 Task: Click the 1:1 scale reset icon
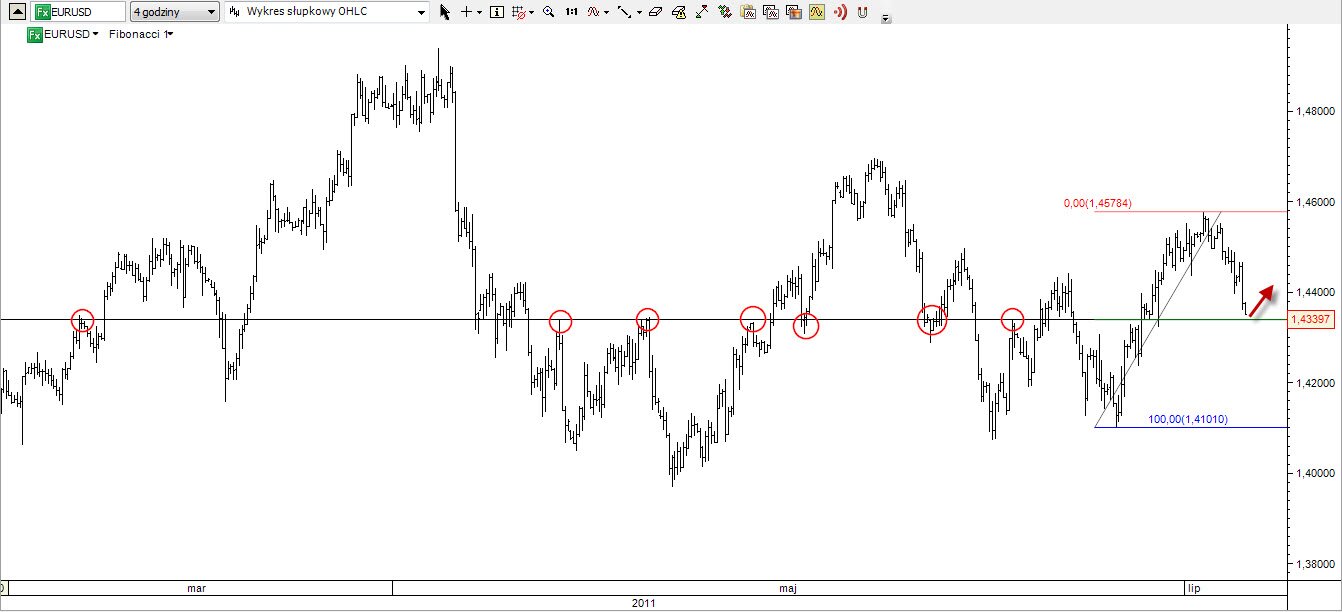tap(571, 12)
